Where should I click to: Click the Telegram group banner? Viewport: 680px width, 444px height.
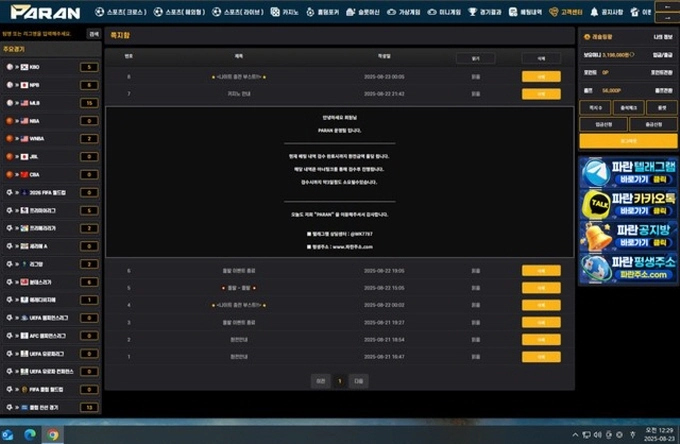click(x=628, y=173)
